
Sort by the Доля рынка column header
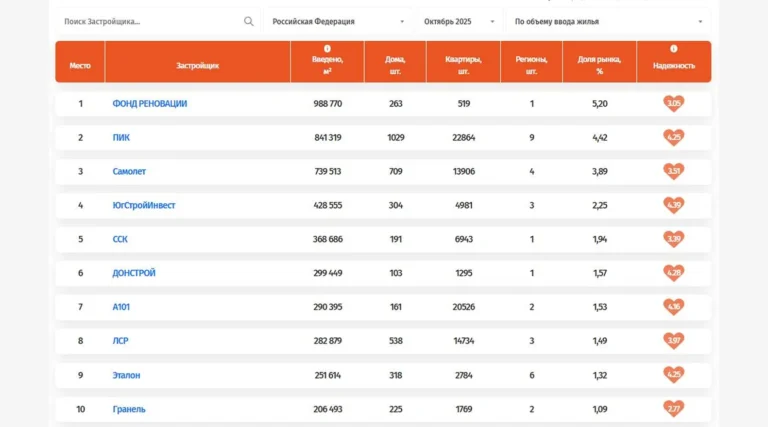click(599, 65)
